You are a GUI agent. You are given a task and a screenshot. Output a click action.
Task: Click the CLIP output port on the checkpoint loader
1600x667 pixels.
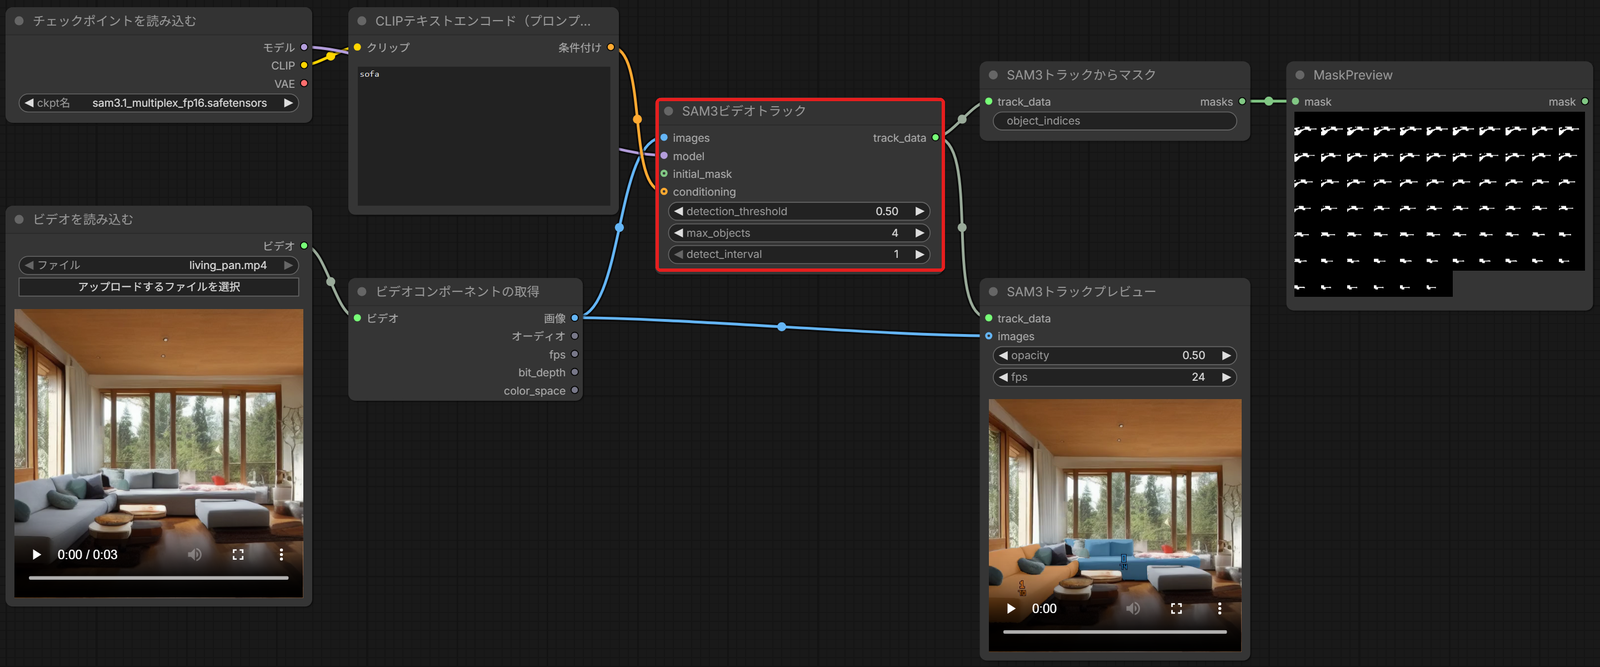point(304,65)
